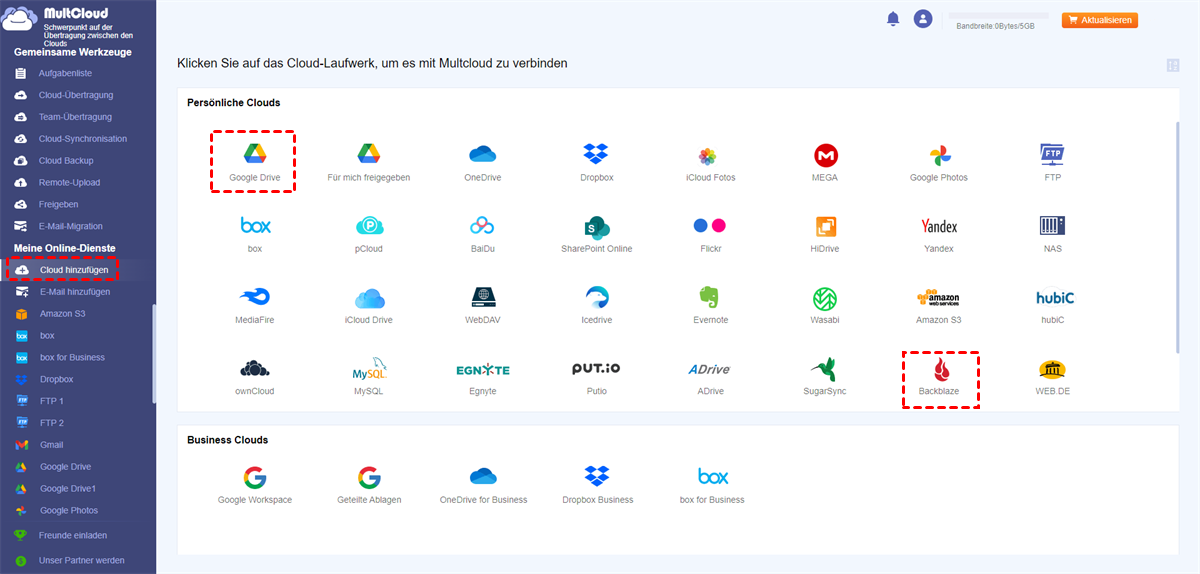1200x574 pixels.
Task: Select the Google Drive cloud icon
Action: pyautogui.click(x=254, y=154)
